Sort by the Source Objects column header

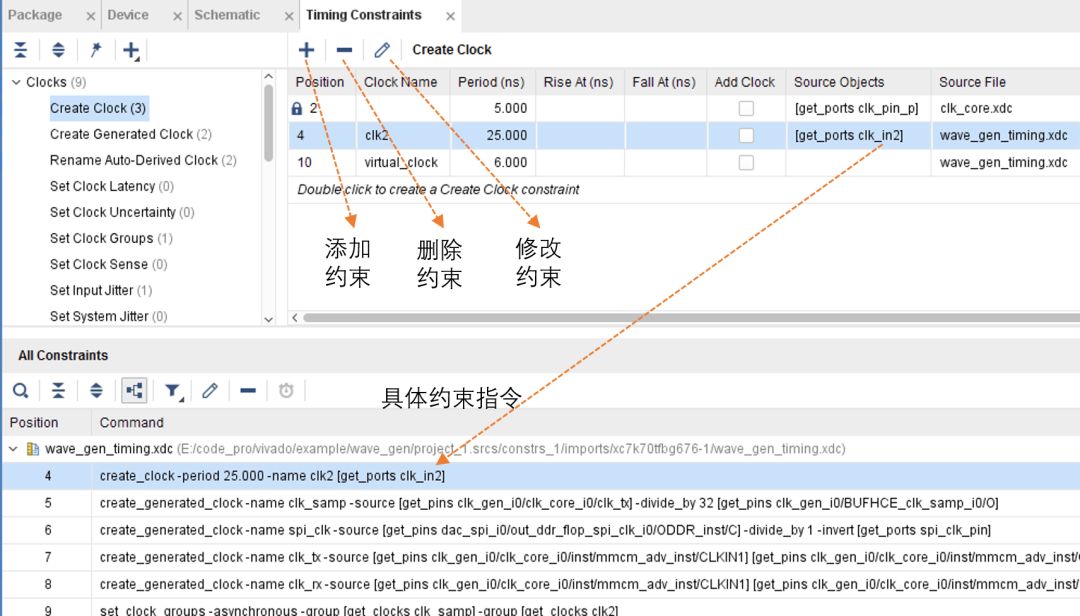coord(858,82)
